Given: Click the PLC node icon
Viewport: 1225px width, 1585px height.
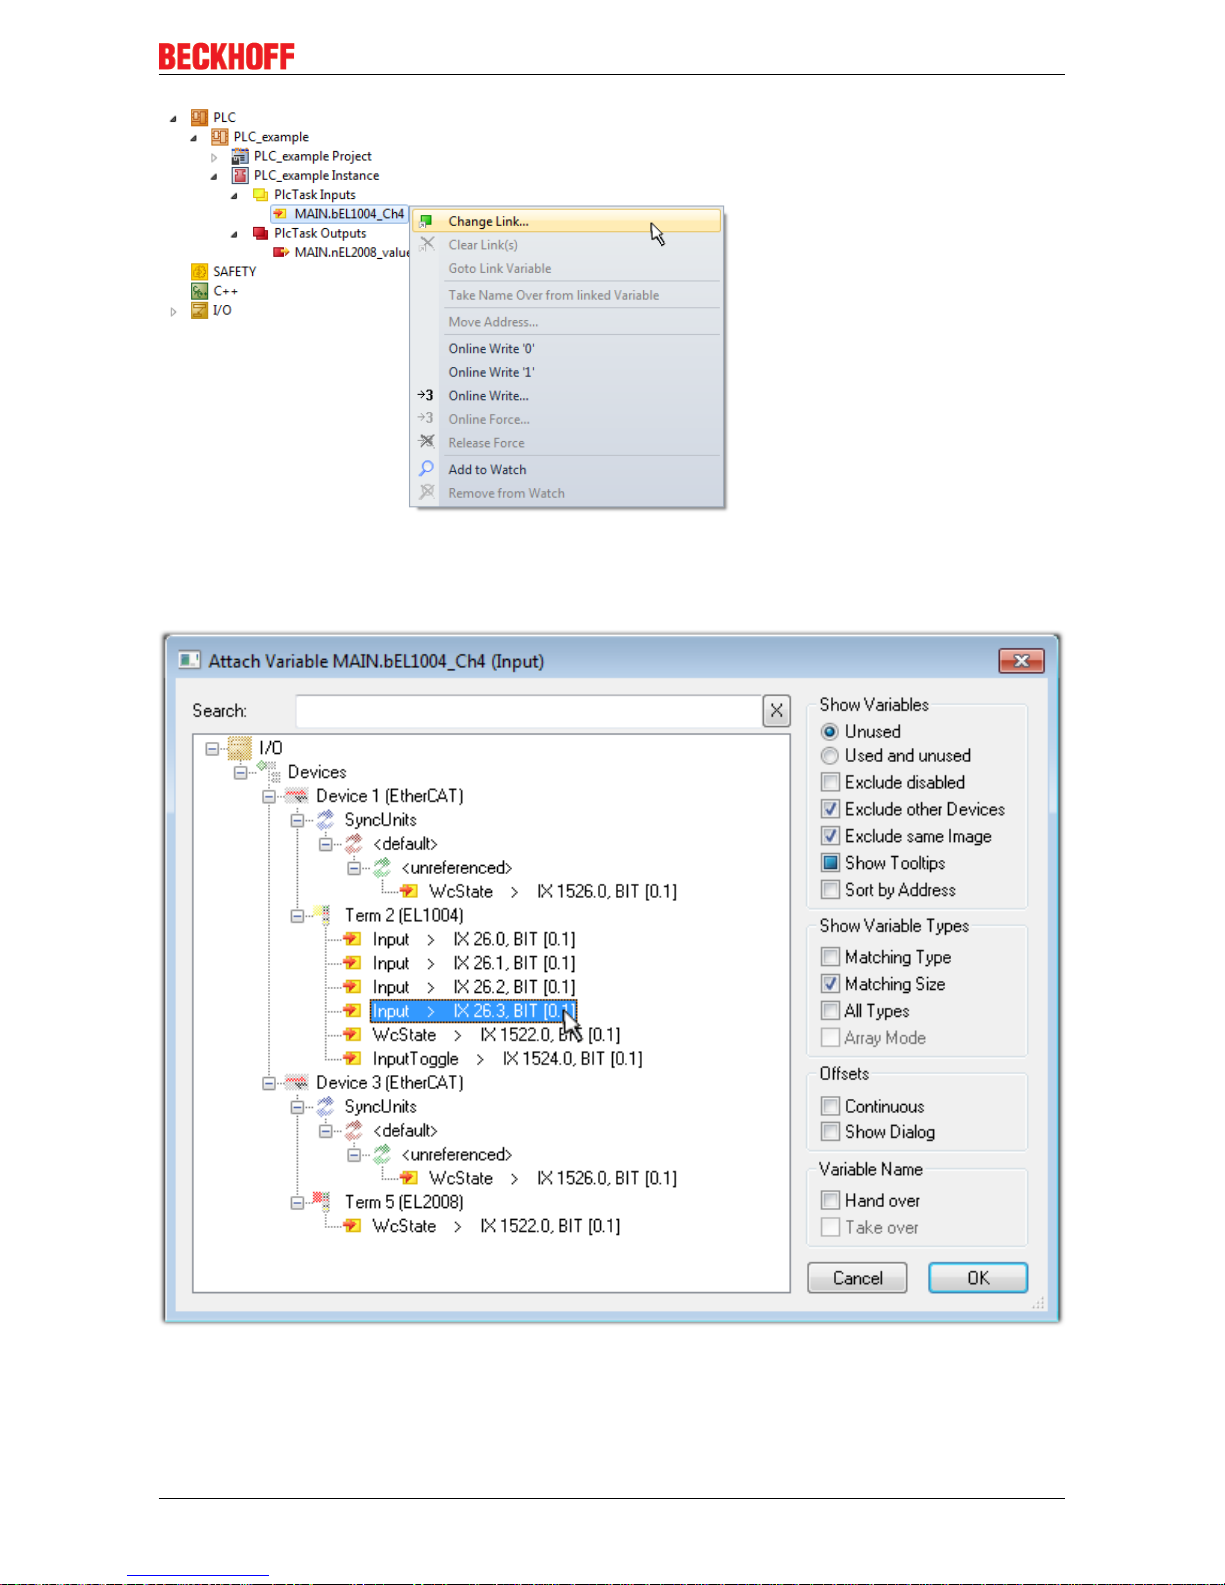Looking at the screenshot, I should [x=199, y=117].
